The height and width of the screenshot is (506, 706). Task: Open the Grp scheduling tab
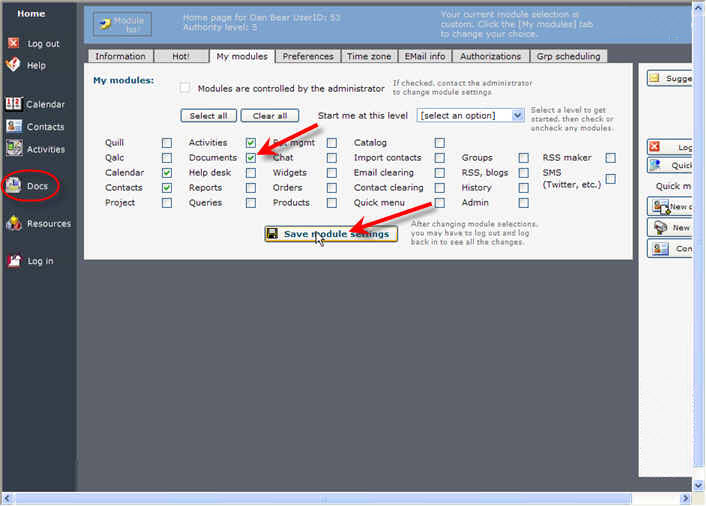tap(568, 56)
